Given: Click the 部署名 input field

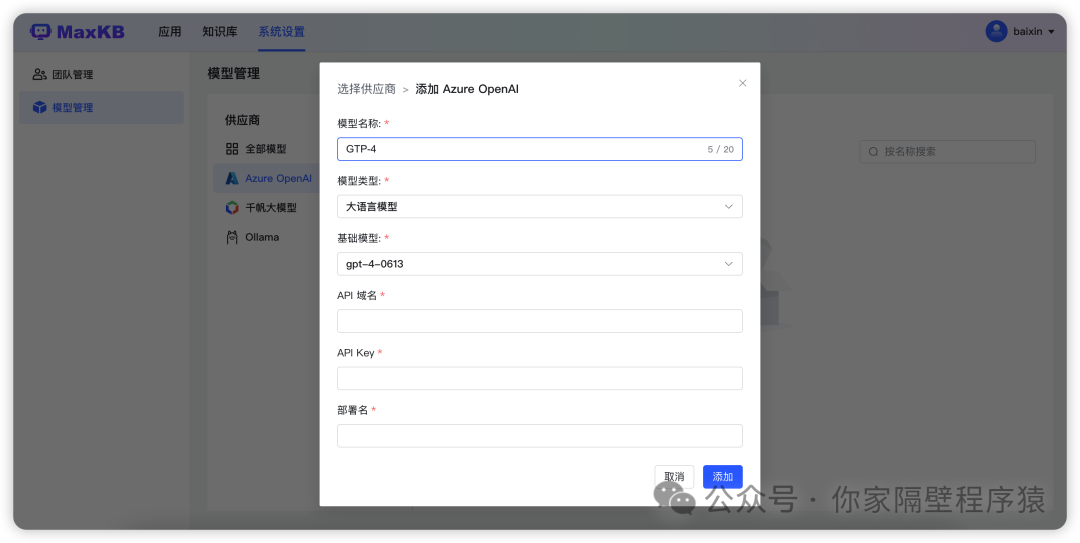Looking at the screenshot, I should pos(540,435).
